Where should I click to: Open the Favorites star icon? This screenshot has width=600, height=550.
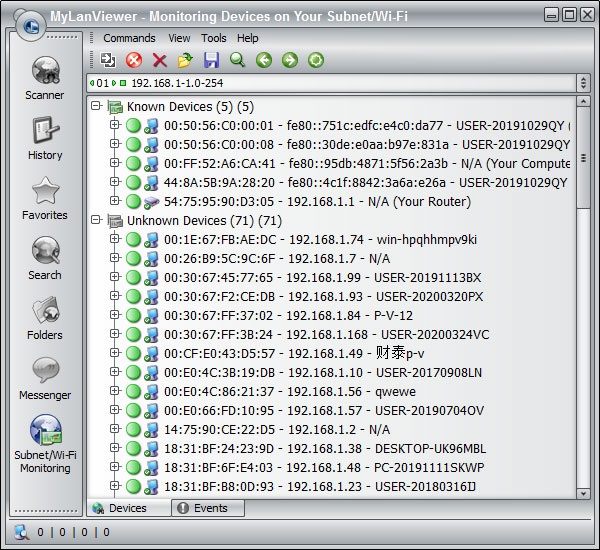point(46,191)
